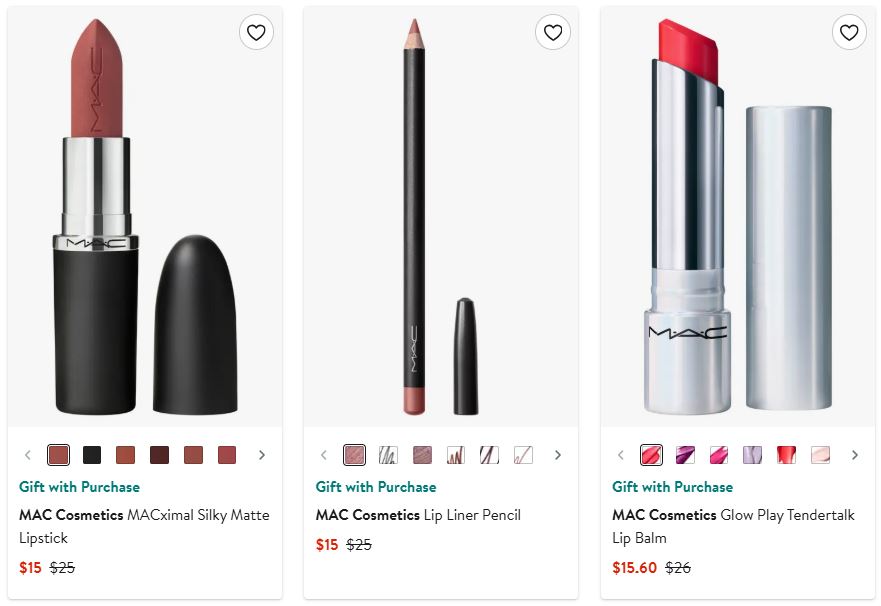This screenshot has width=881, height=606.
Task: Open MACximal Silky Matte Lipstick product link
Action: 144,526
